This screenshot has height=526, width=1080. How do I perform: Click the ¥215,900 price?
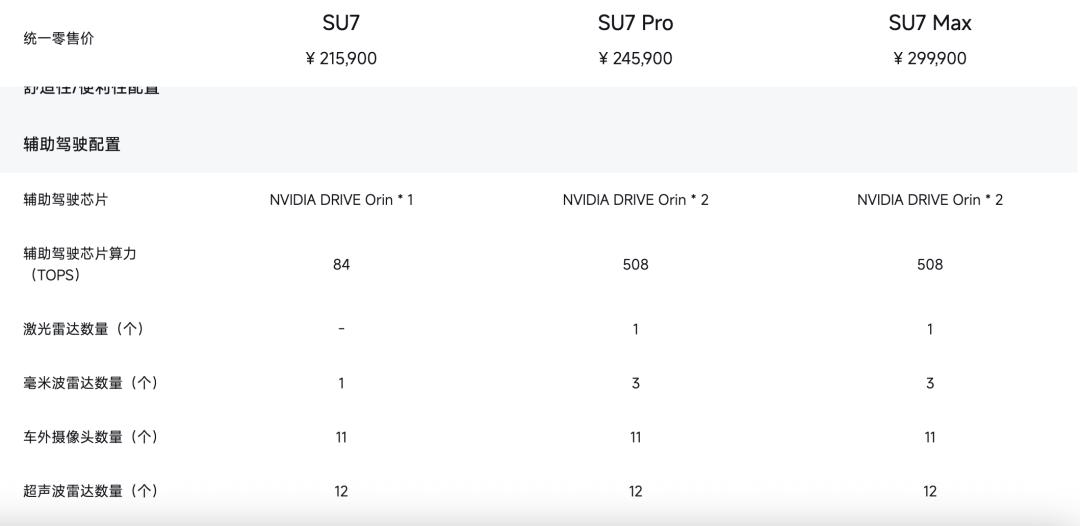(x=341, y=59)
